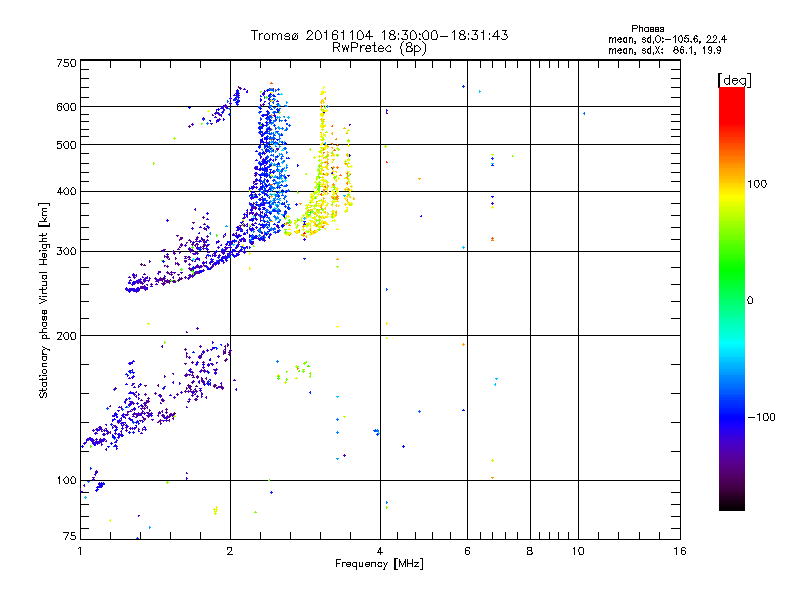This screenshot has width=800, height=600.
Task: Click the 'mean, sd,O:-105.6, 22.4' statistics line
Action: [667, 39]
